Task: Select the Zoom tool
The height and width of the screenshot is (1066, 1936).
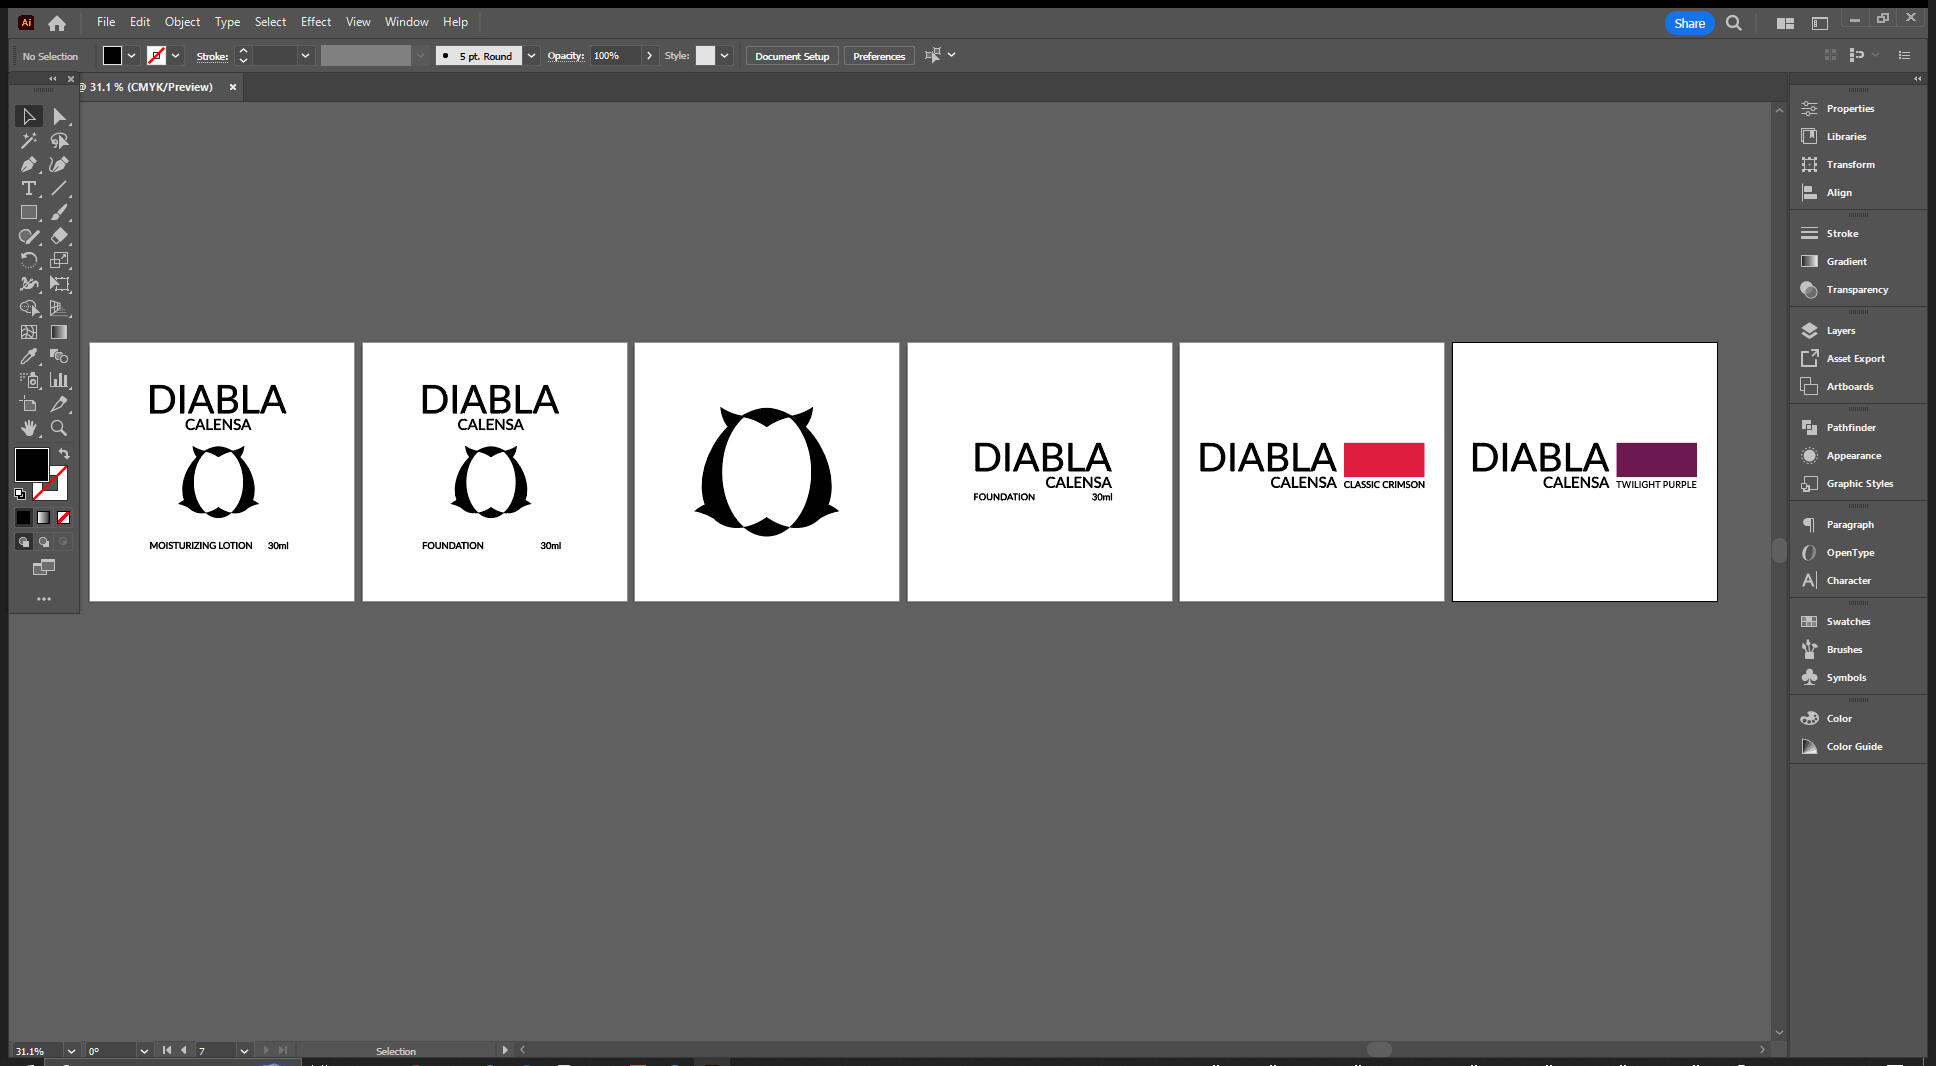Action: click(60, 428)
